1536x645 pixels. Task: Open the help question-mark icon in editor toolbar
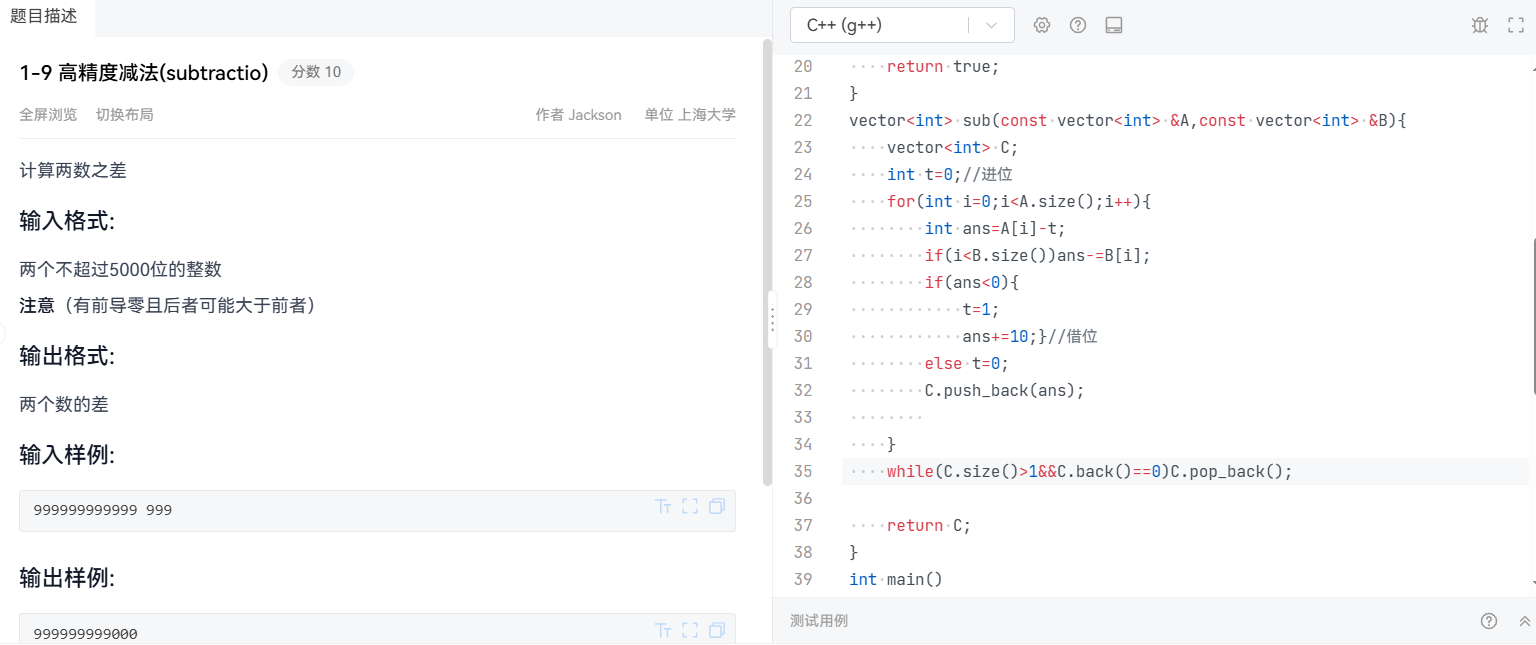1078,25
